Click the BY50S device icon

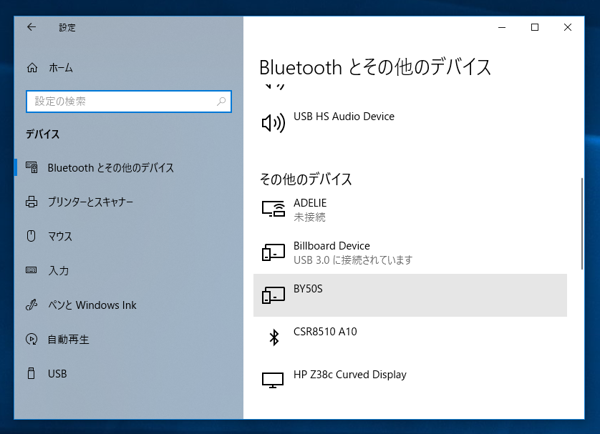pyautogui.click(x=273, y=295)
